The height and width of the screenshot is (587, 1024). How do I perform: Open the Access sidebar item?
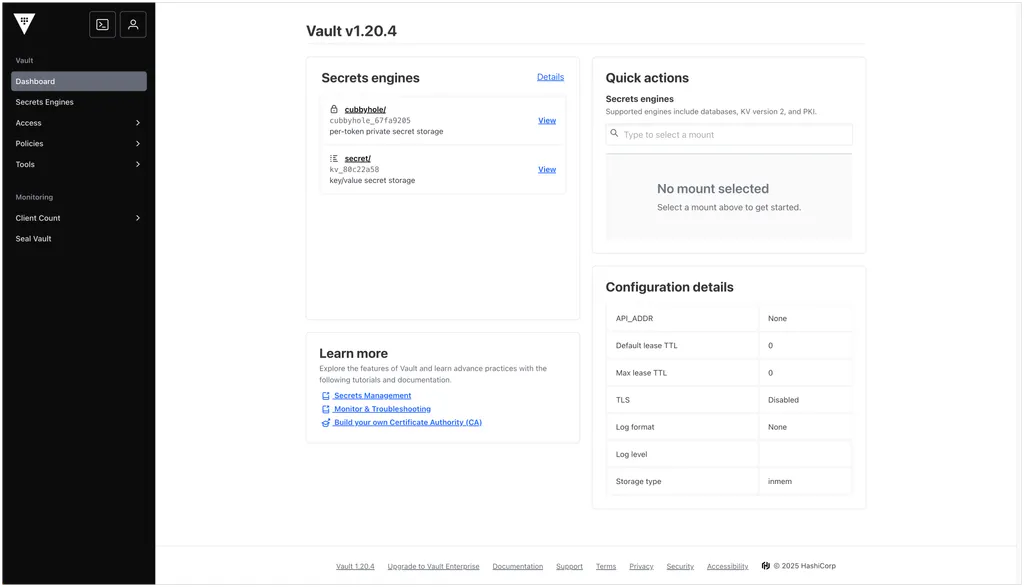[79, 123]
